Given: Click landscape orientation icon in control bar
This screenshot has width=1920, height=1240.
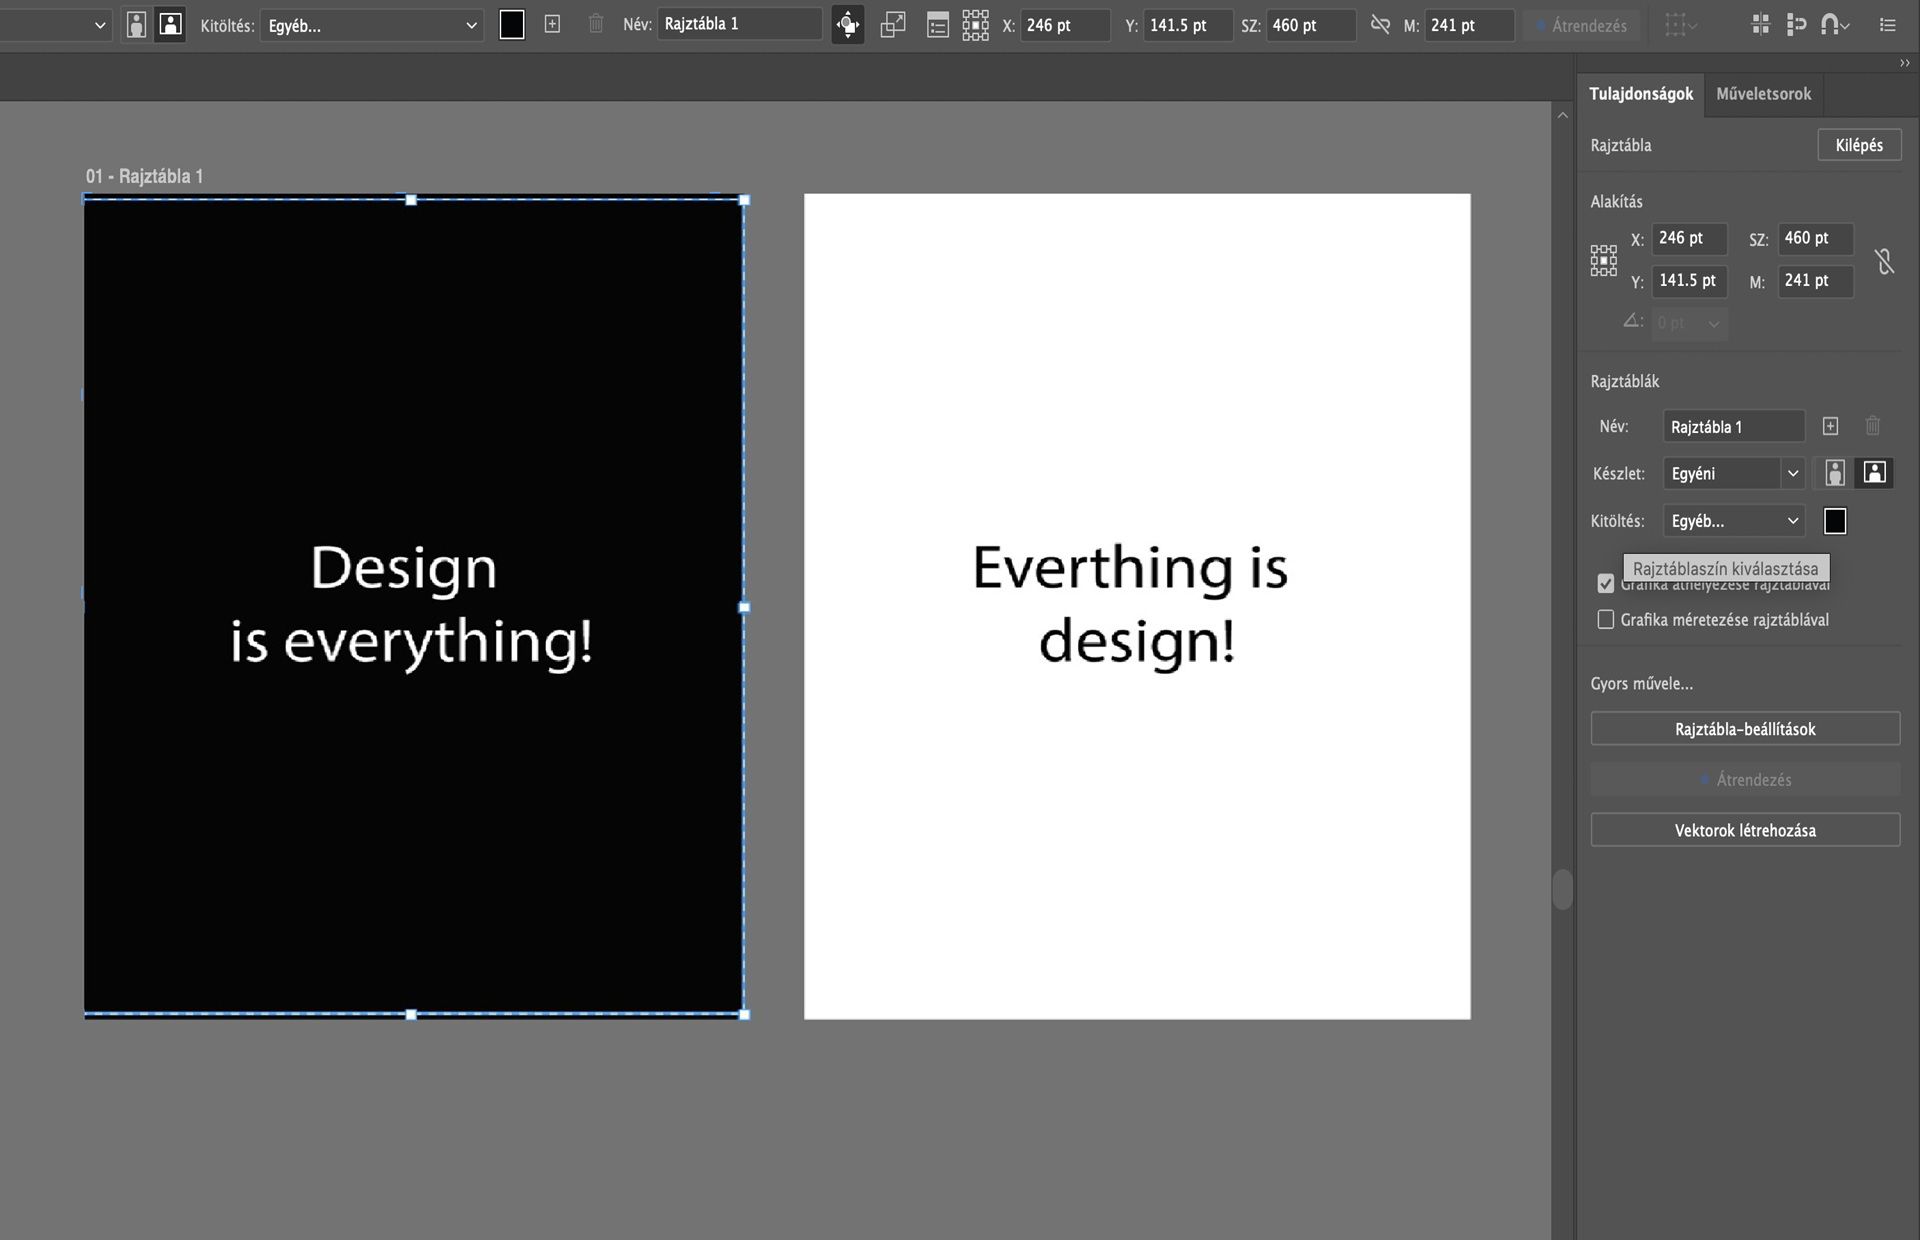Looking at the screenshot, I should [171, 25].
